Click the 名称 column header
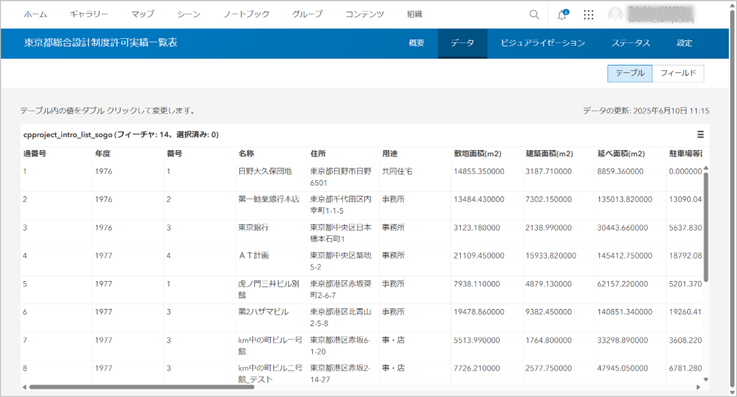The image size is (737, 397). 246,154
